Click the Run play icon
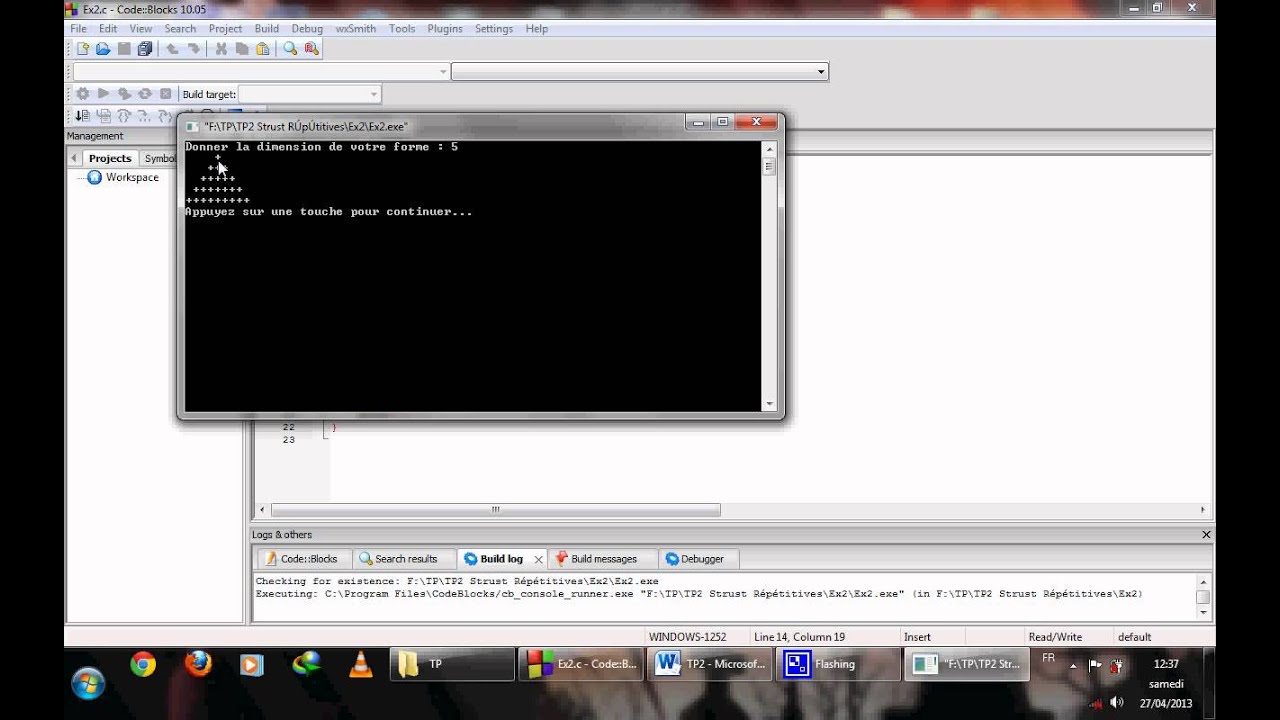 pyautogui.click(x=103, y=94)
